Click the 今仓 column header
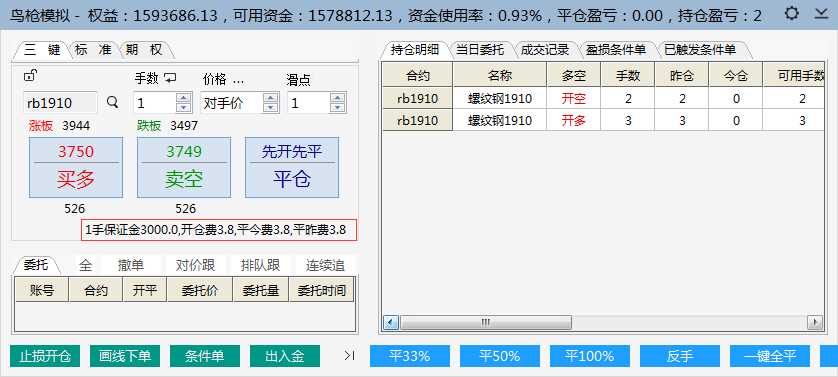The width and height of the screenshot is (838, 377). [736, 76]
